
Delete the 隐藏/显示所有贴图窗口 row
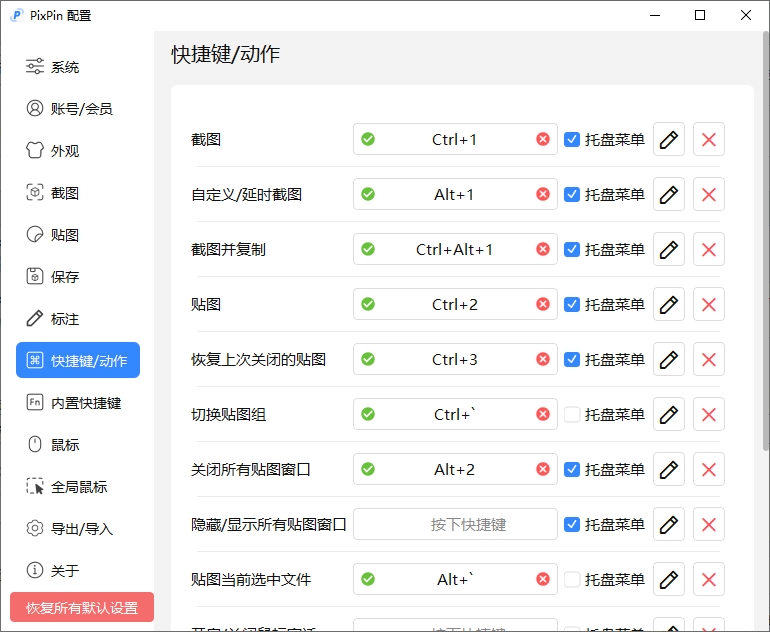(709, 524)
